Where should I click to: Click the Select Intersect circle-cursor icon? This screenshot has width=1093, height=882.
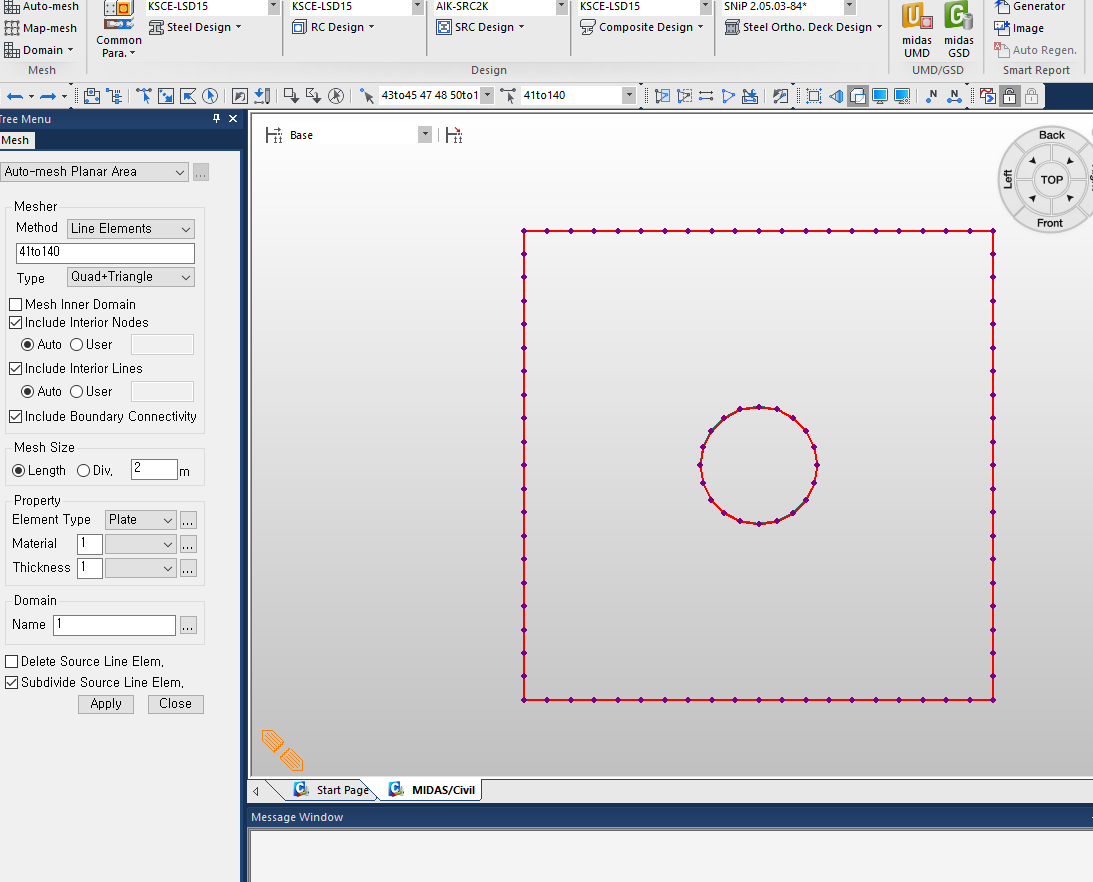(x=210, y=96)
